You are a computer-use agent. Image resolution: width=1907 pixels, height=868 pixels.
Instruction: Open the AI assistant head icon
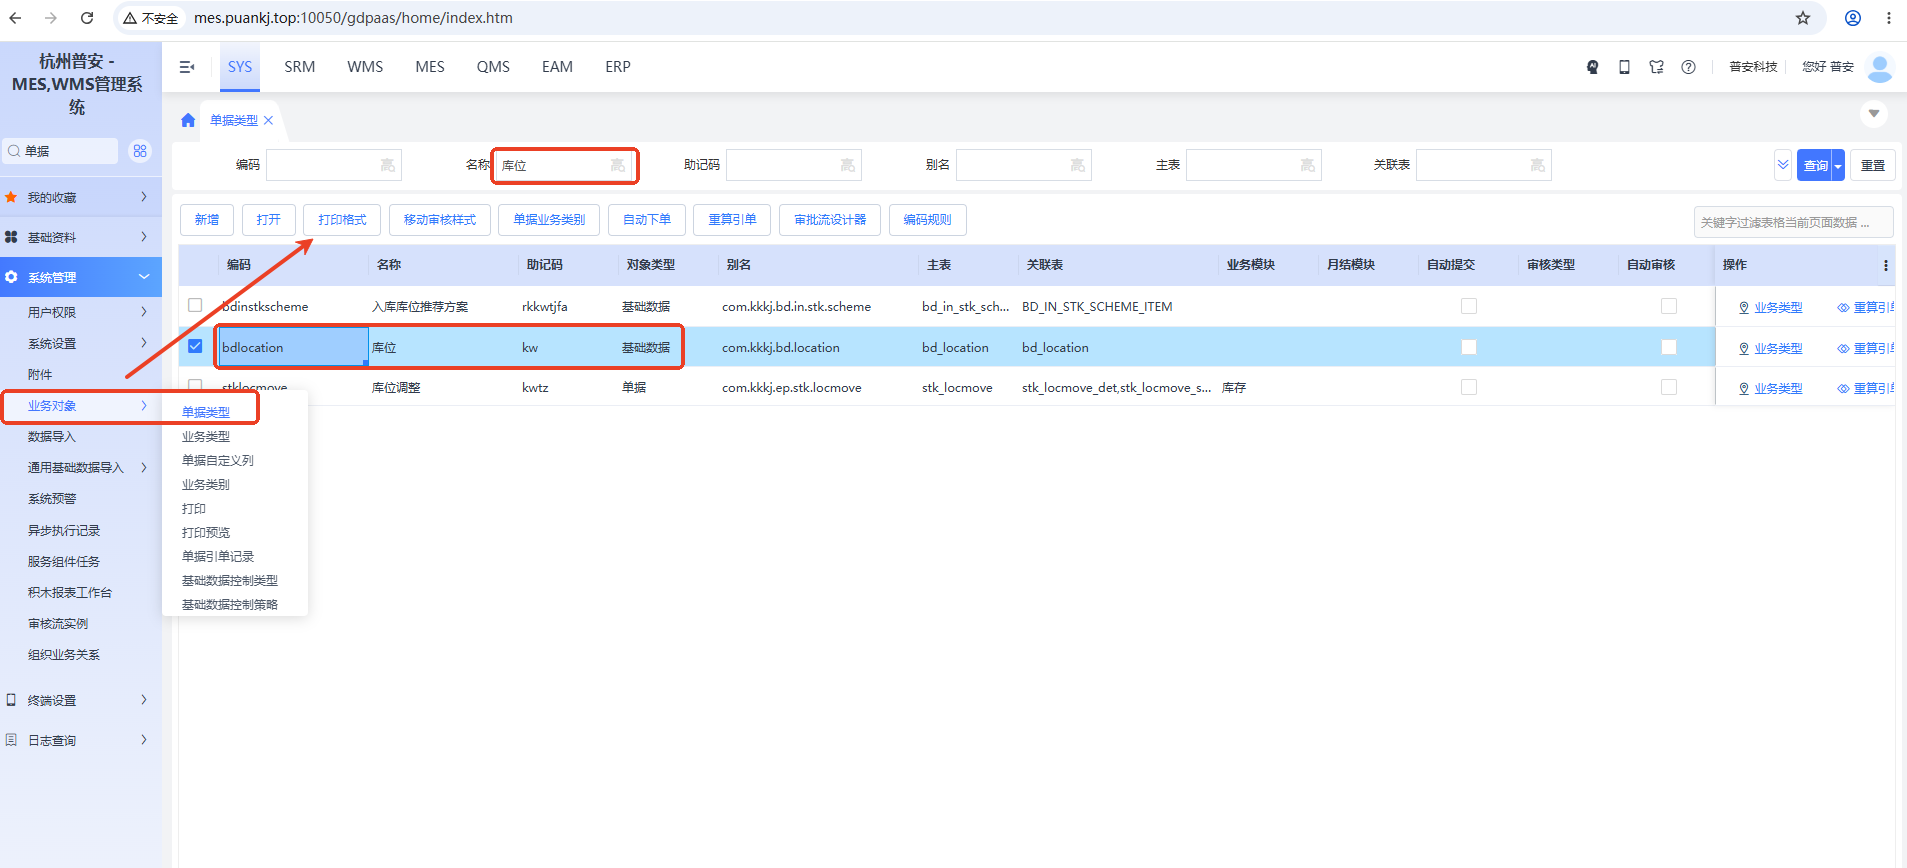click(1592, 67)
